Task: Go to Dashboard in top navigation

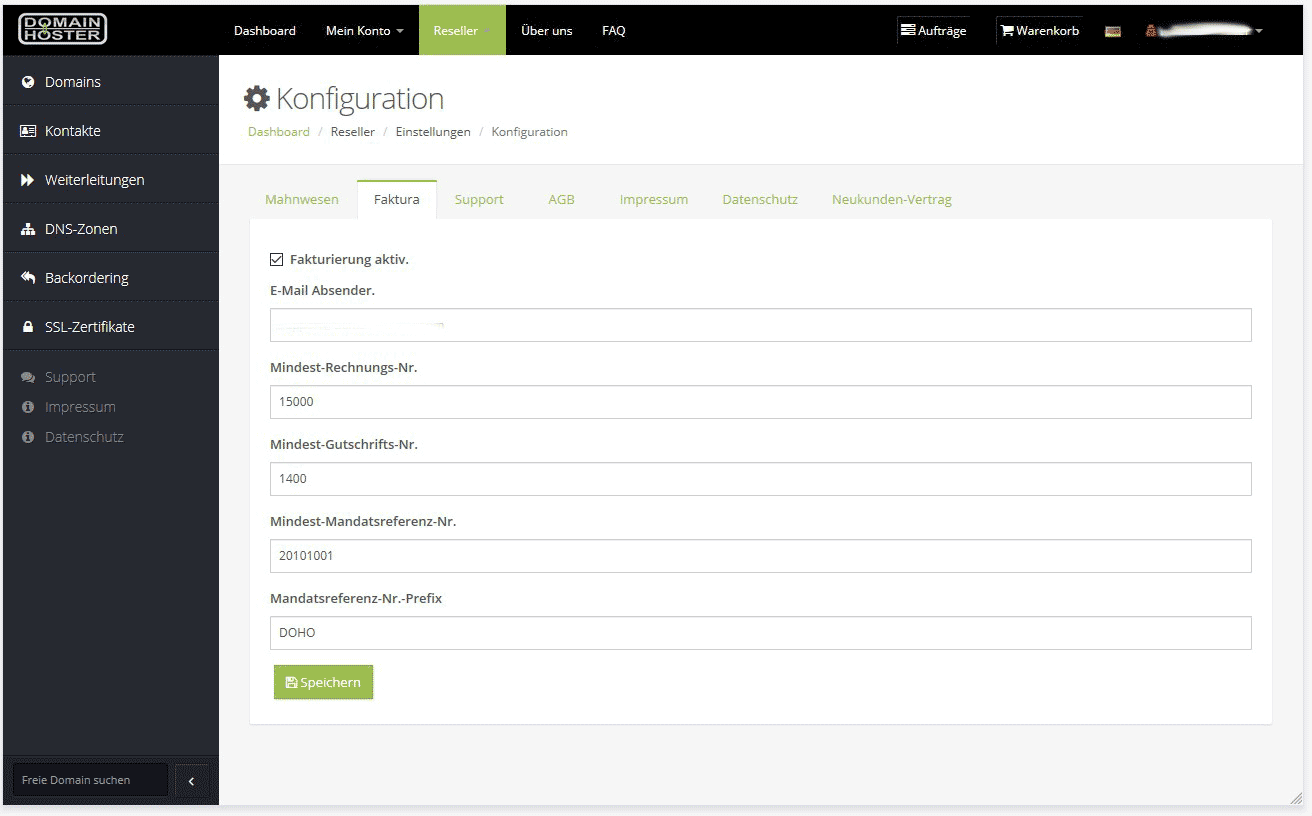Action: [x=265, y=30]
